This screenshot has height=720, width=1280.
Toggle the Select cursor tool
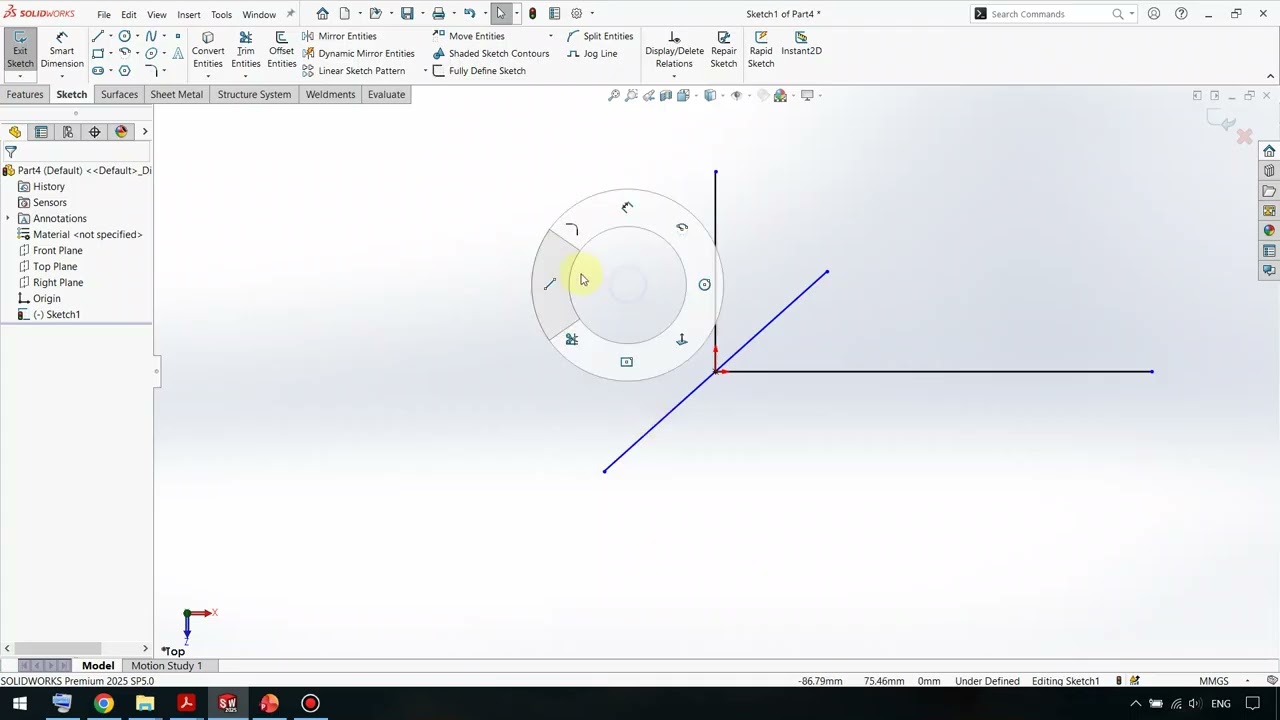(x=501, y=14)
